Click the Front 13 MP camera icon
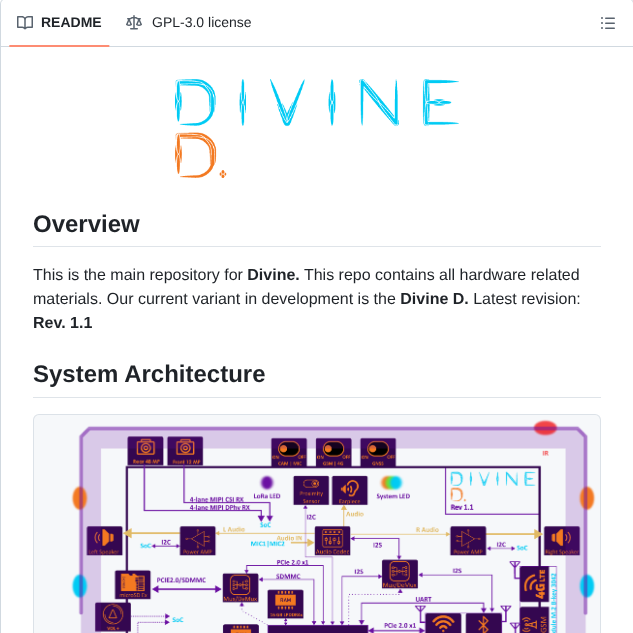Screen dimensions: 633x633 [185, 451]
